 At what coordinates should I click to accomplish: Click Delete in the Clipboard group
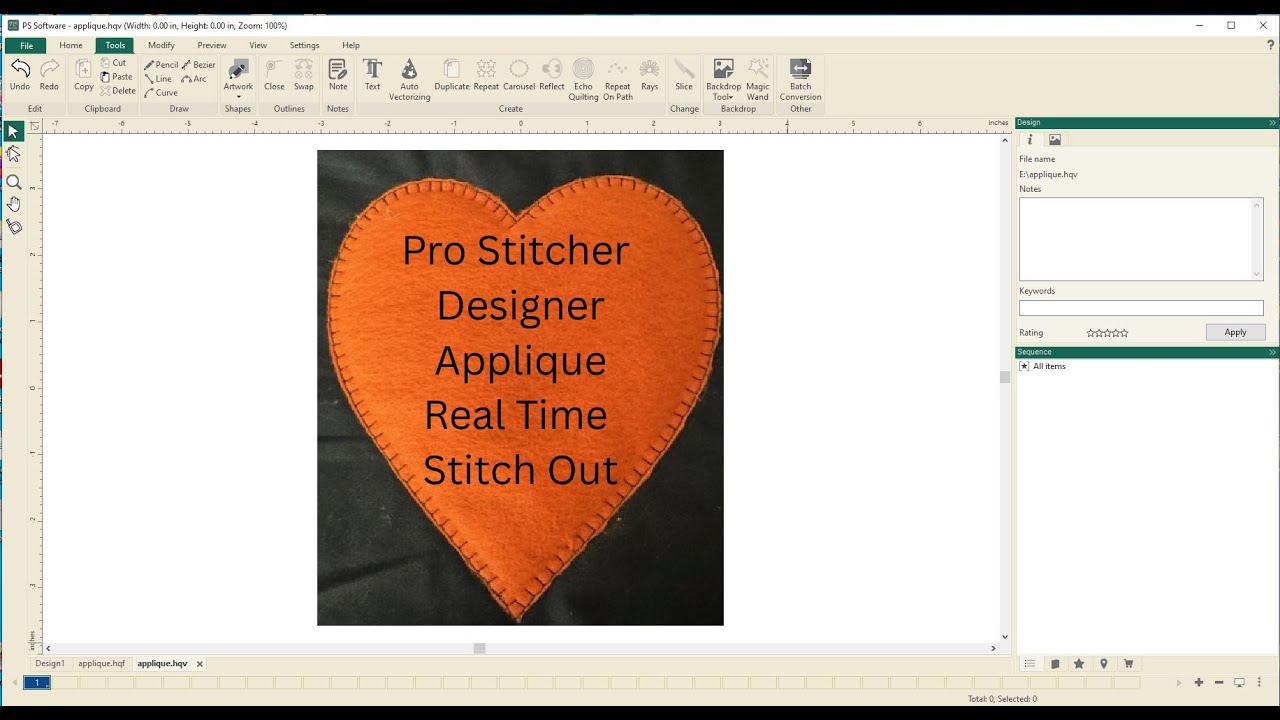tap(118, 91)
